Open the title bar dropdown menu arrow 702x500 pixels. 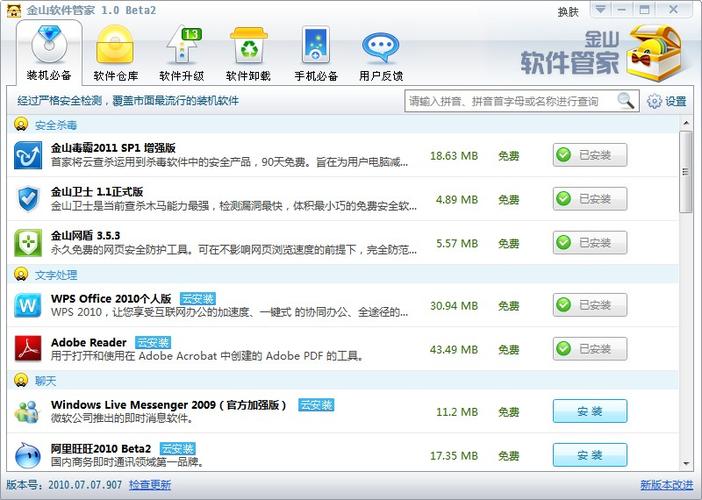(600, 9)
